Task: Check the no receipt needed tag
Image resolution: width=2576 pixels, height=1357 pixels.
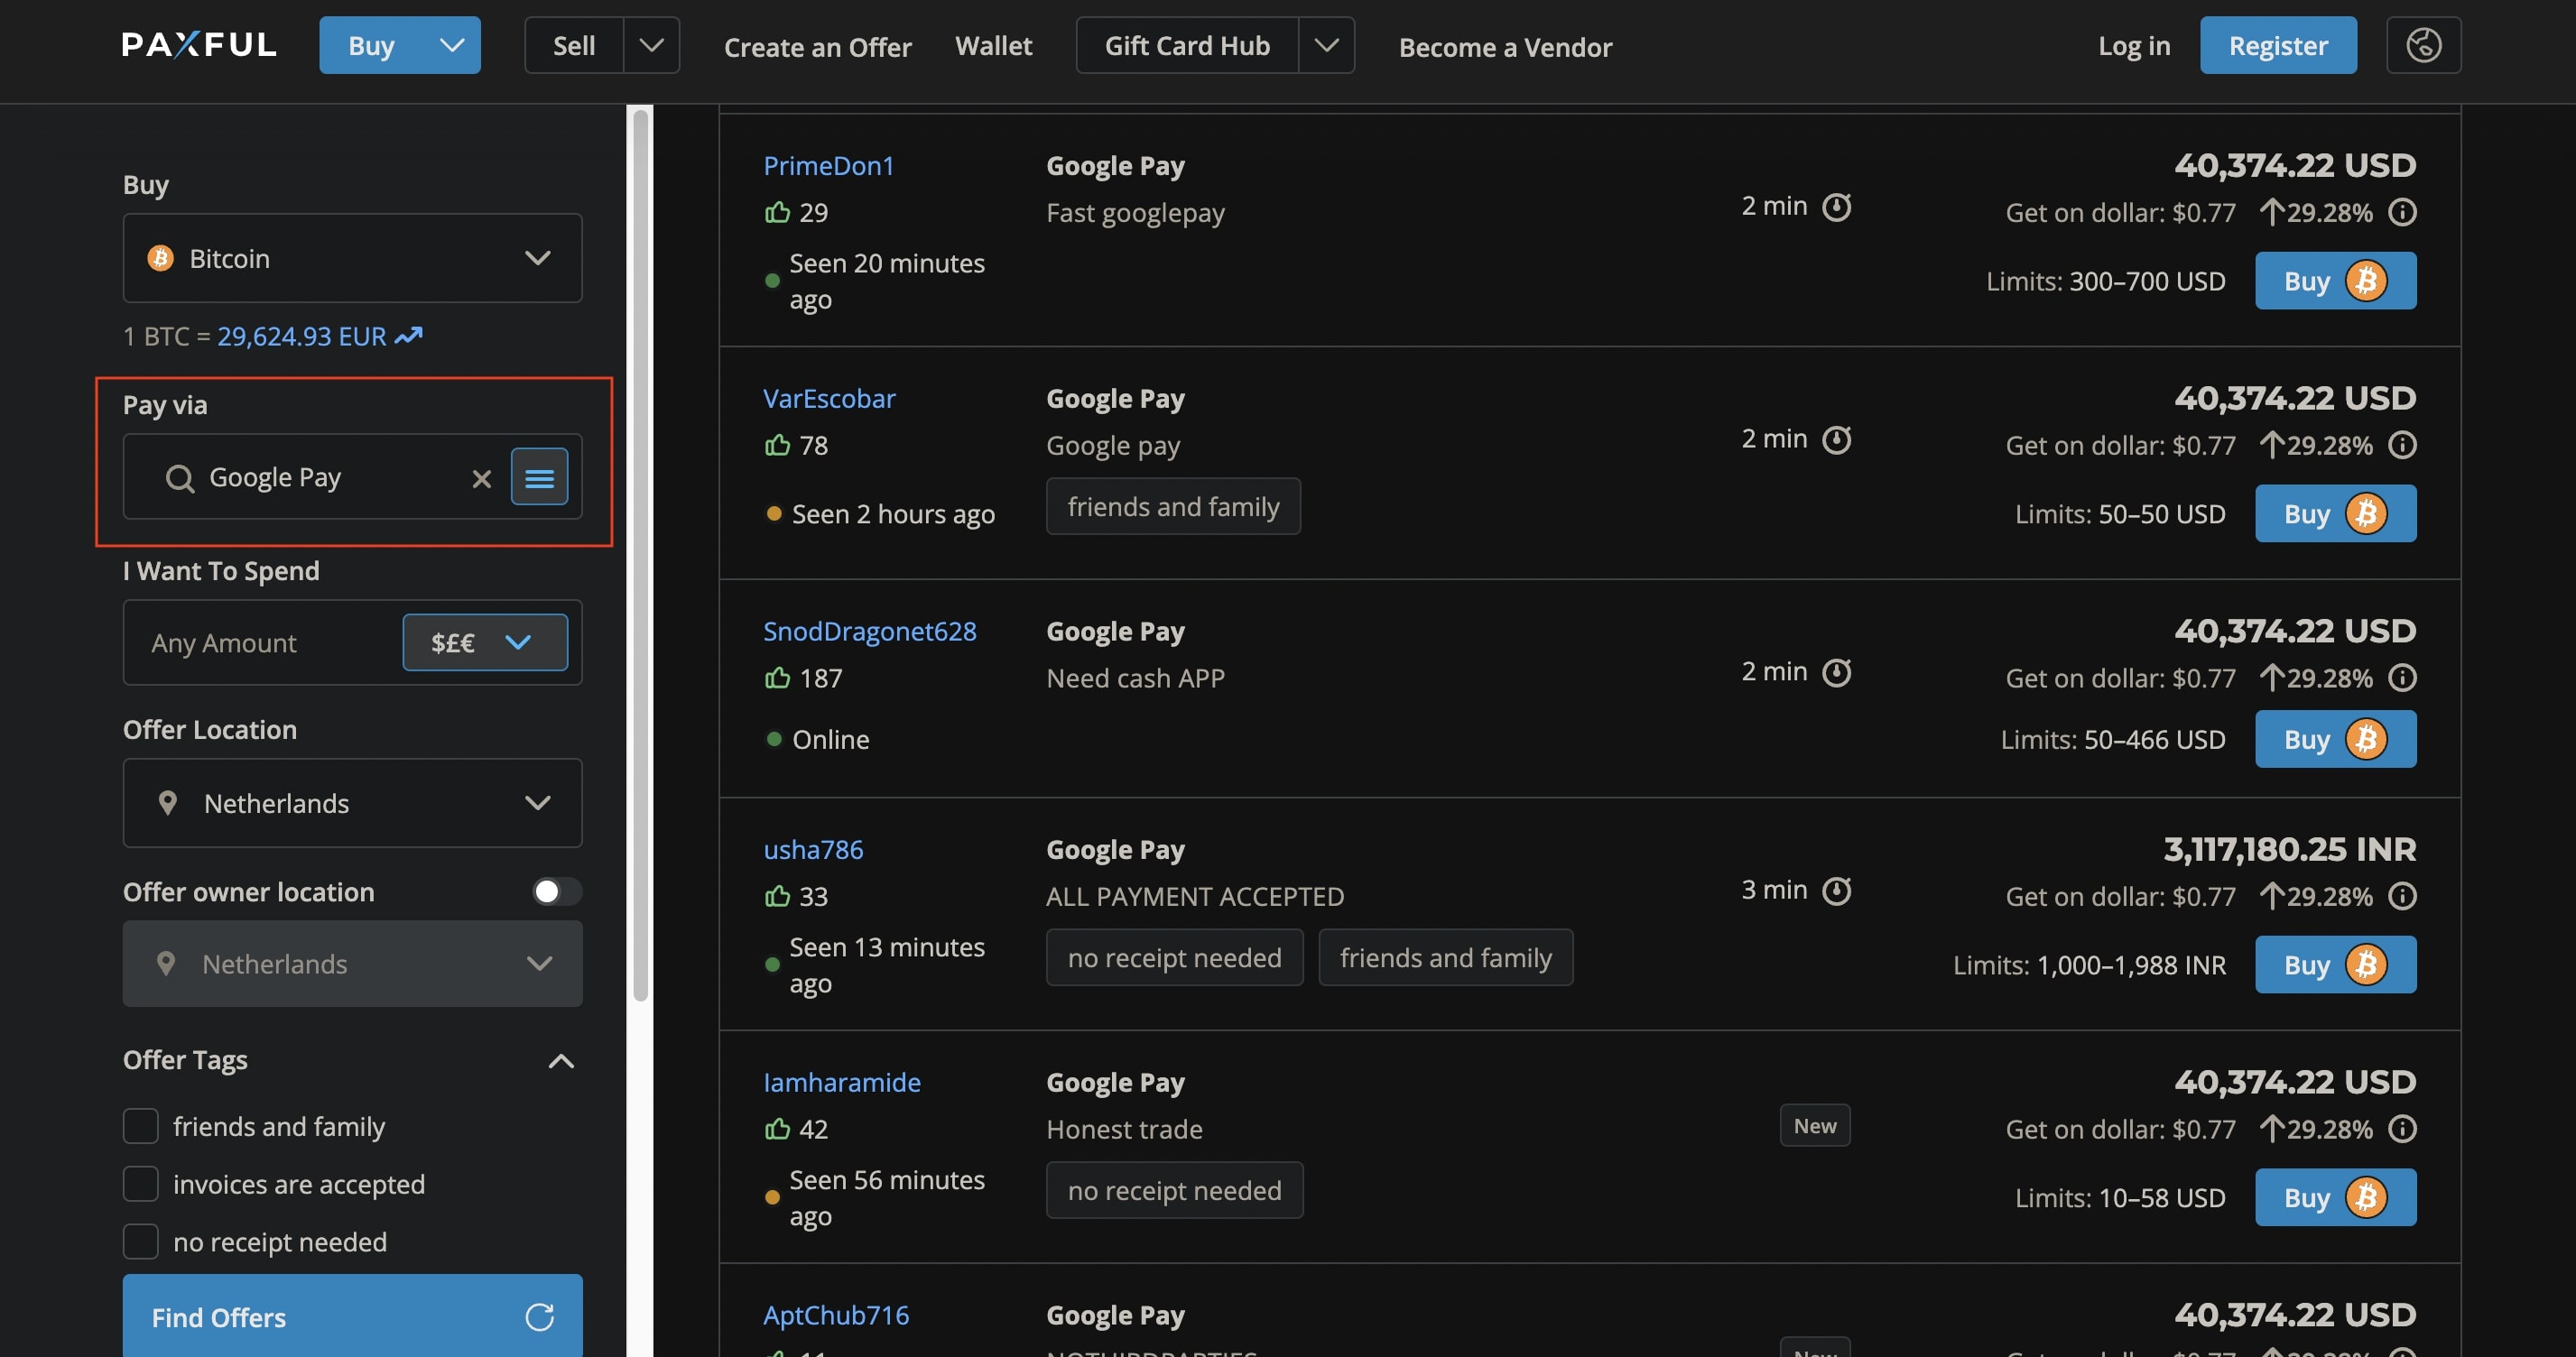Action: tap(140, 1242)
